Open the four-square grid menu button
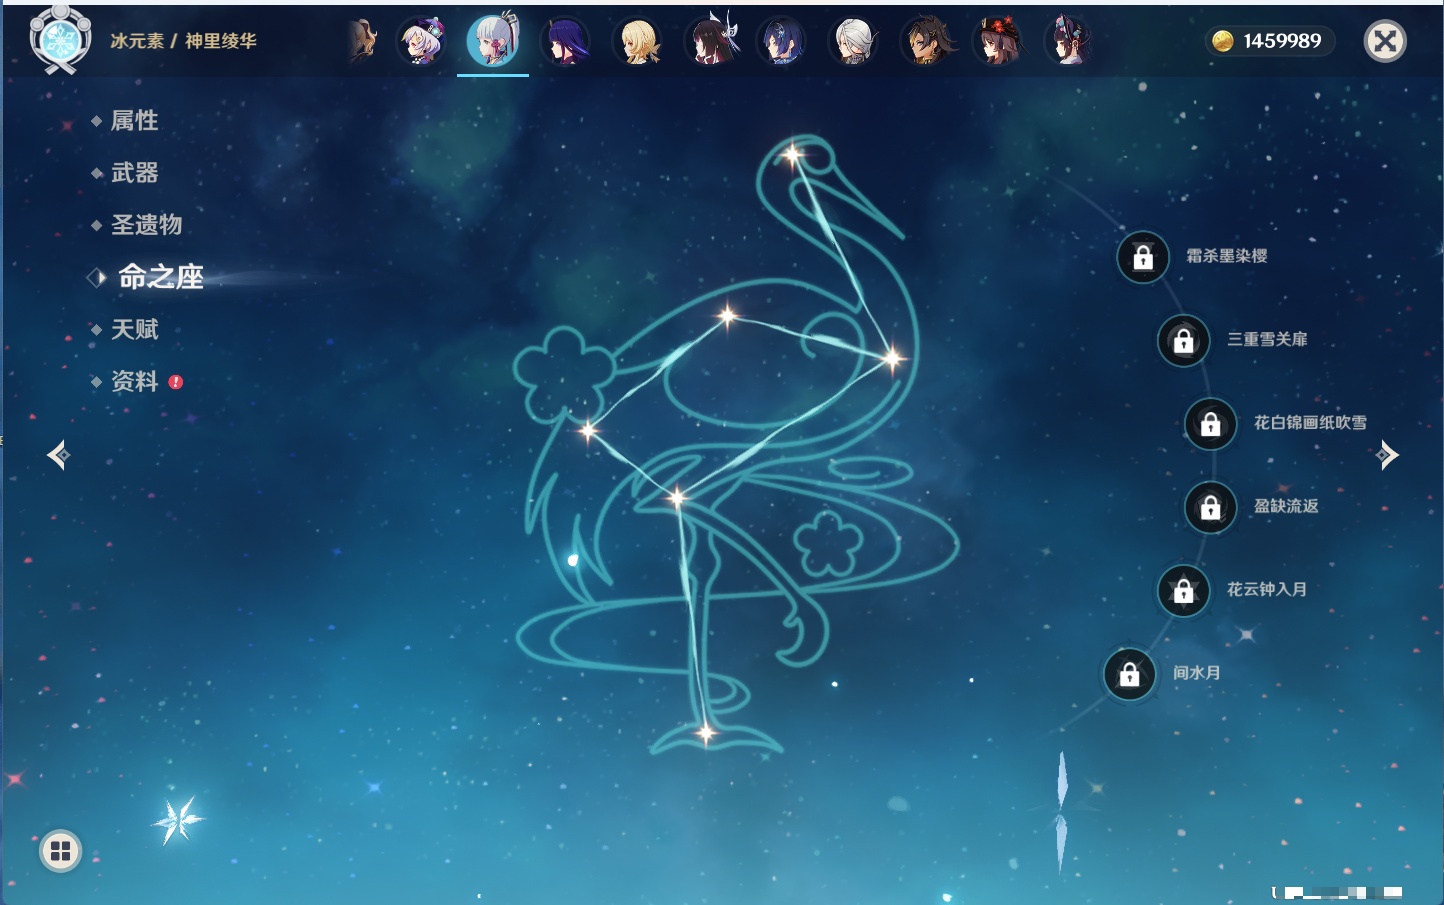This screenshot has width=1444, height=905. pos(61,851)
